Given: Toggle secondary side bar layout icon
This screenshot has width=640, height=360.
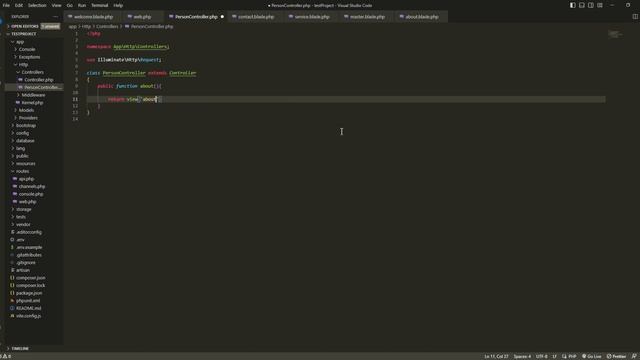Looking at the screenshot, I should pos(591,5).
